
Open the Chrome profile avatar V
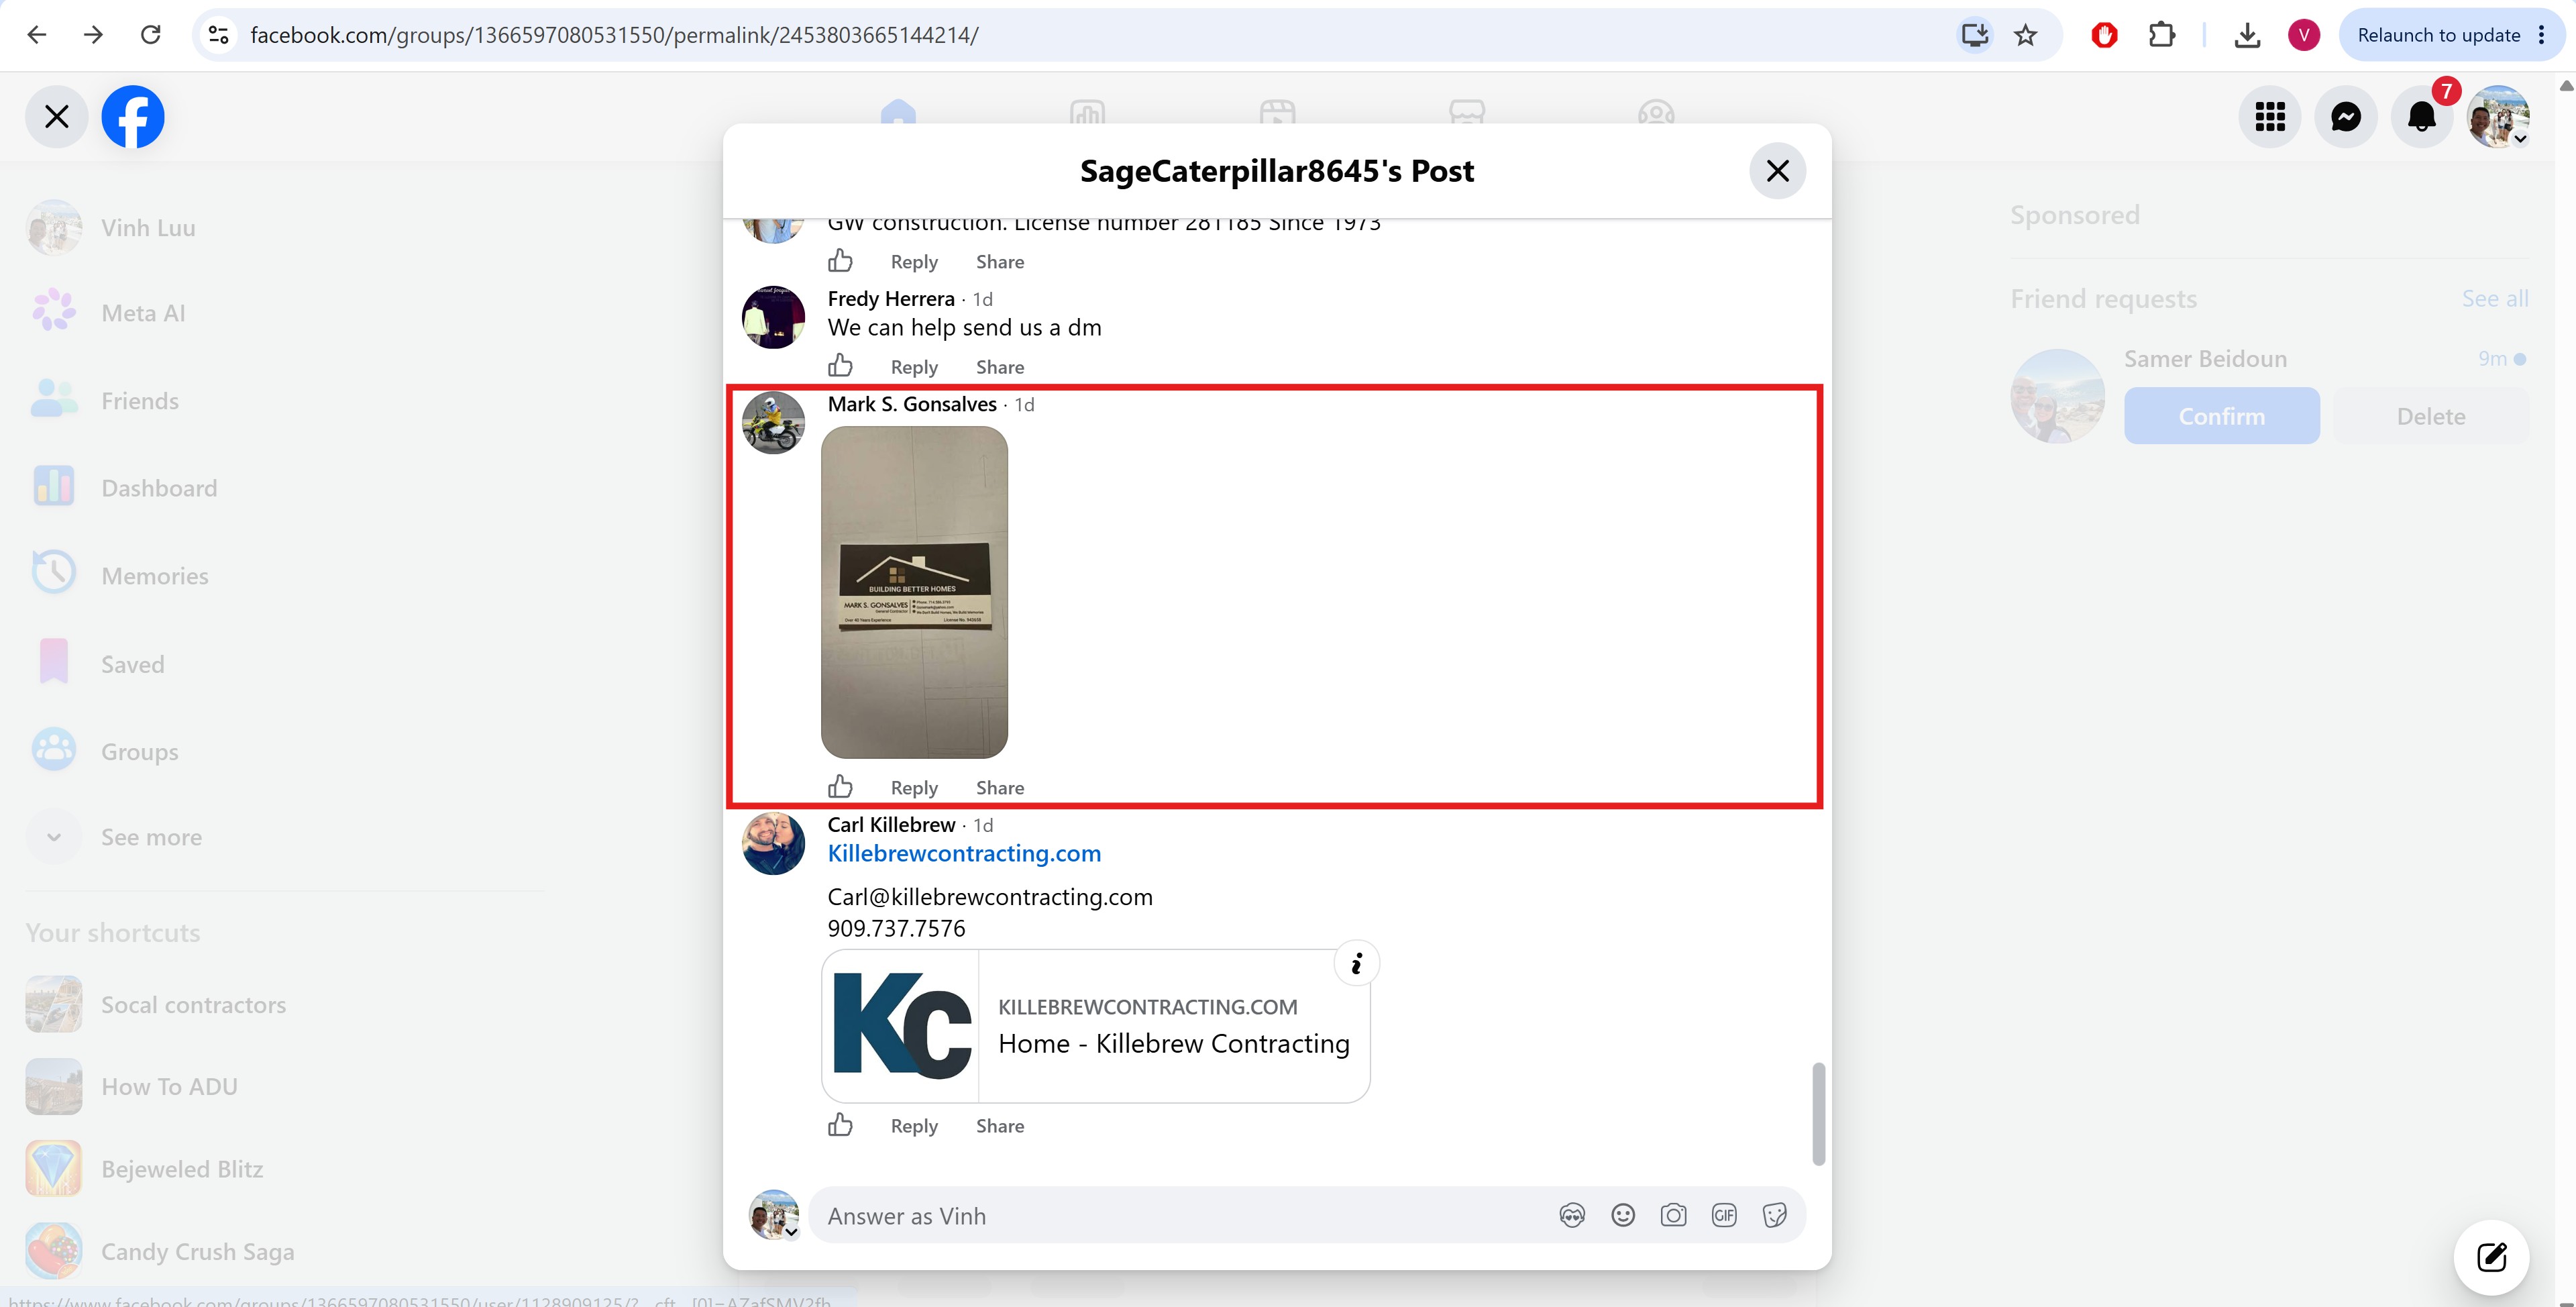tap(2304, 35)
